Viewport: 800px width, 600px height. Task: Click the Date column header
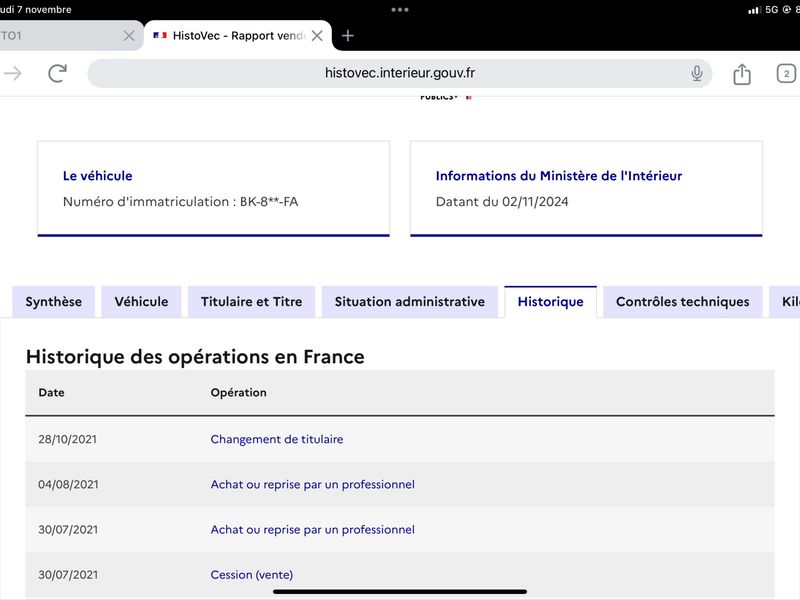(x=52, y=392)
